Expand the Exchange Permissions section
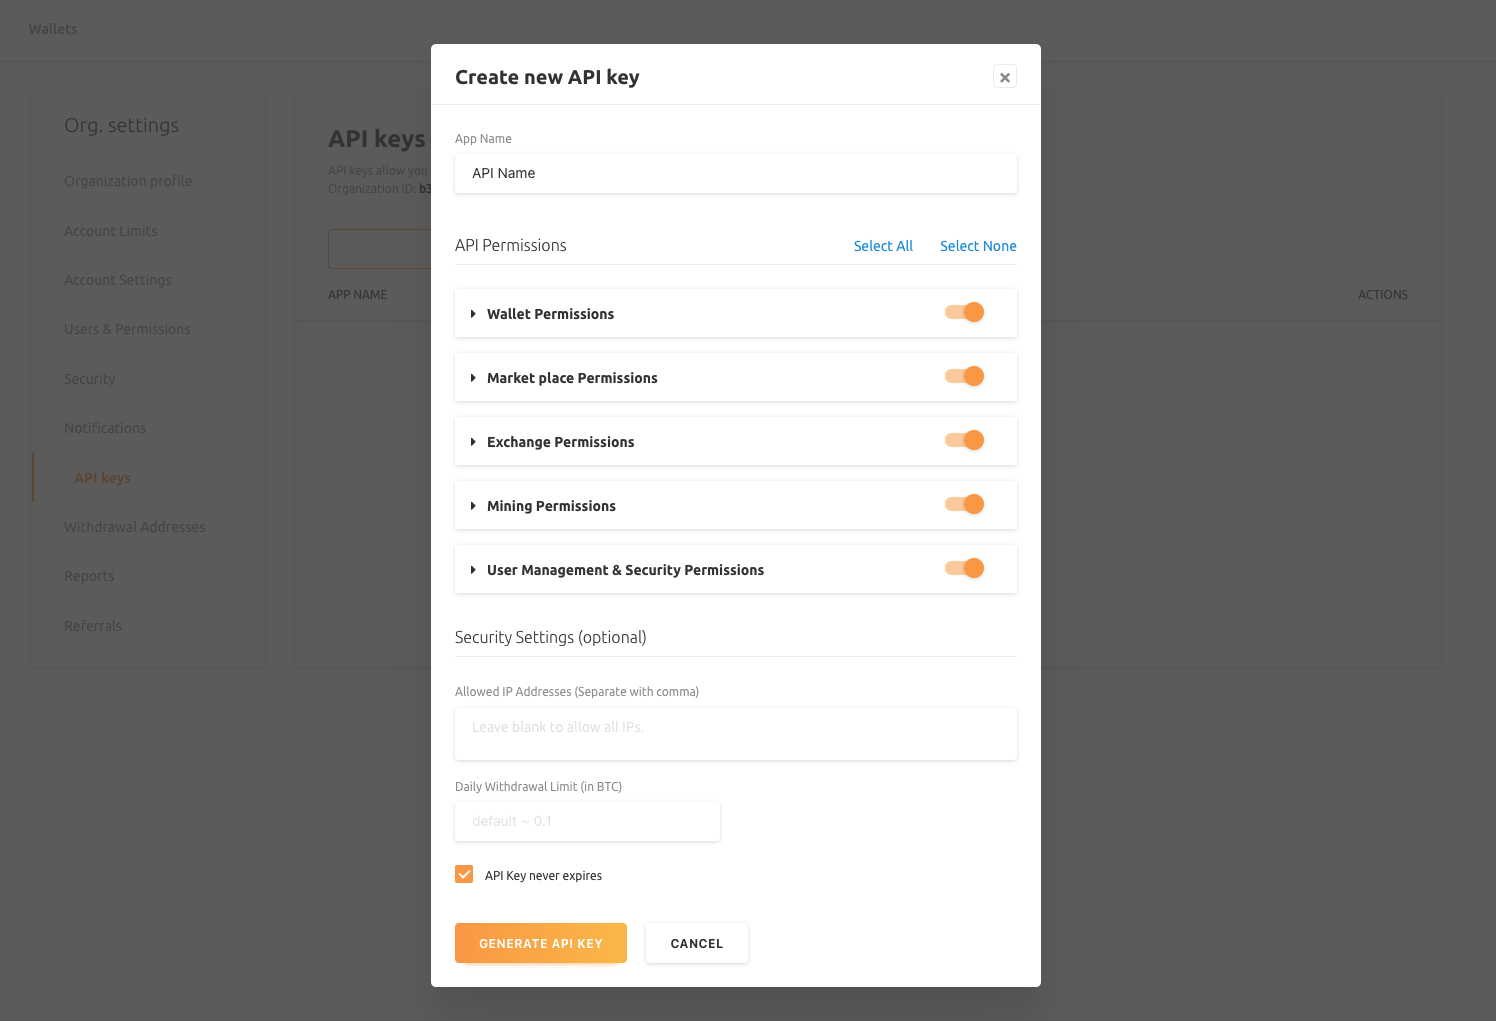 tap(474, 441)
